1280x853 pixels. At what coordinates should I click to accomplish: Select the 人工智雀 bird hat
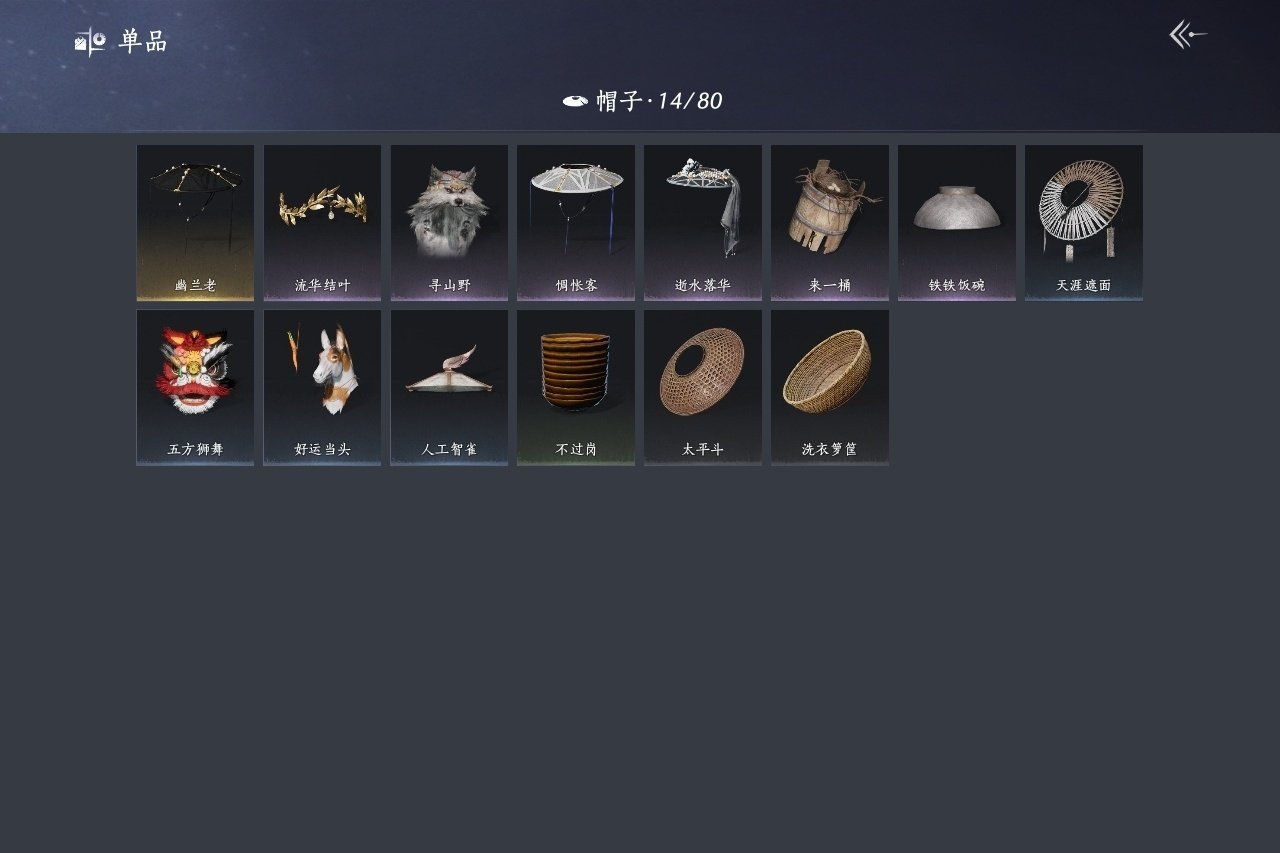[x=449, y=387]
